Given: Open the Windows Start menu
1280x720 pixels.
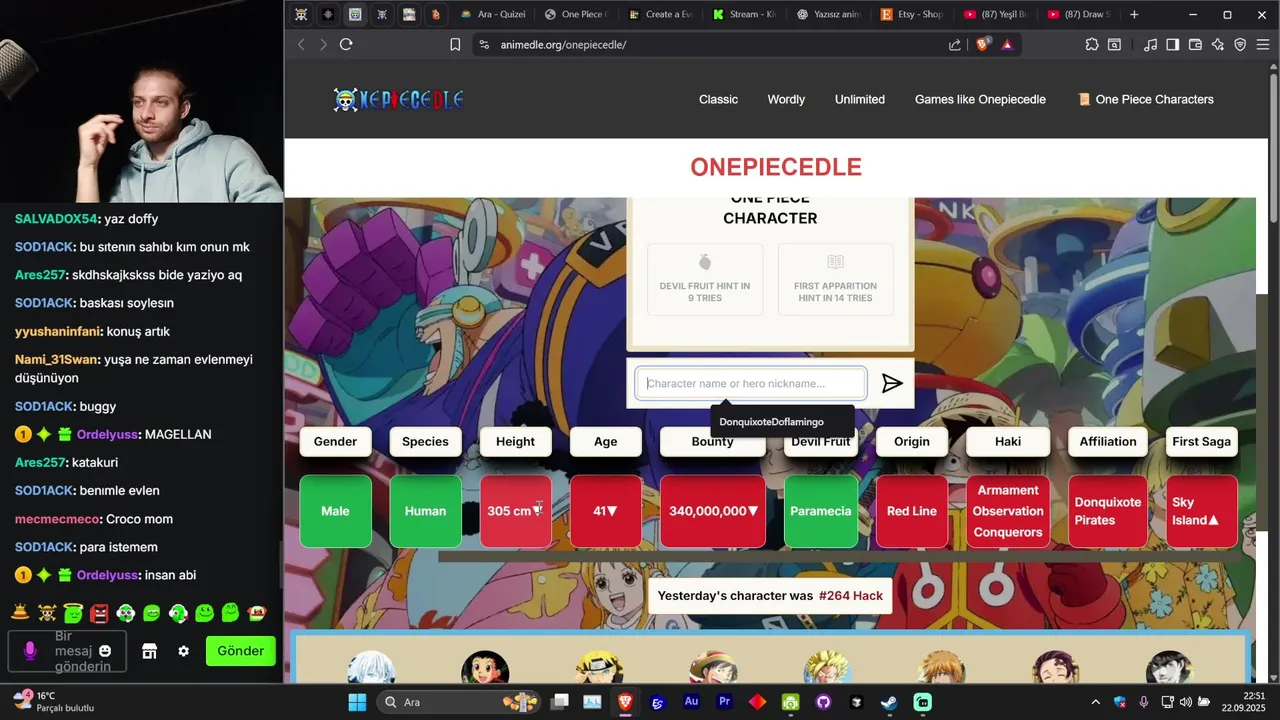Looking at the screenshot, I should [x=357, y=702].
